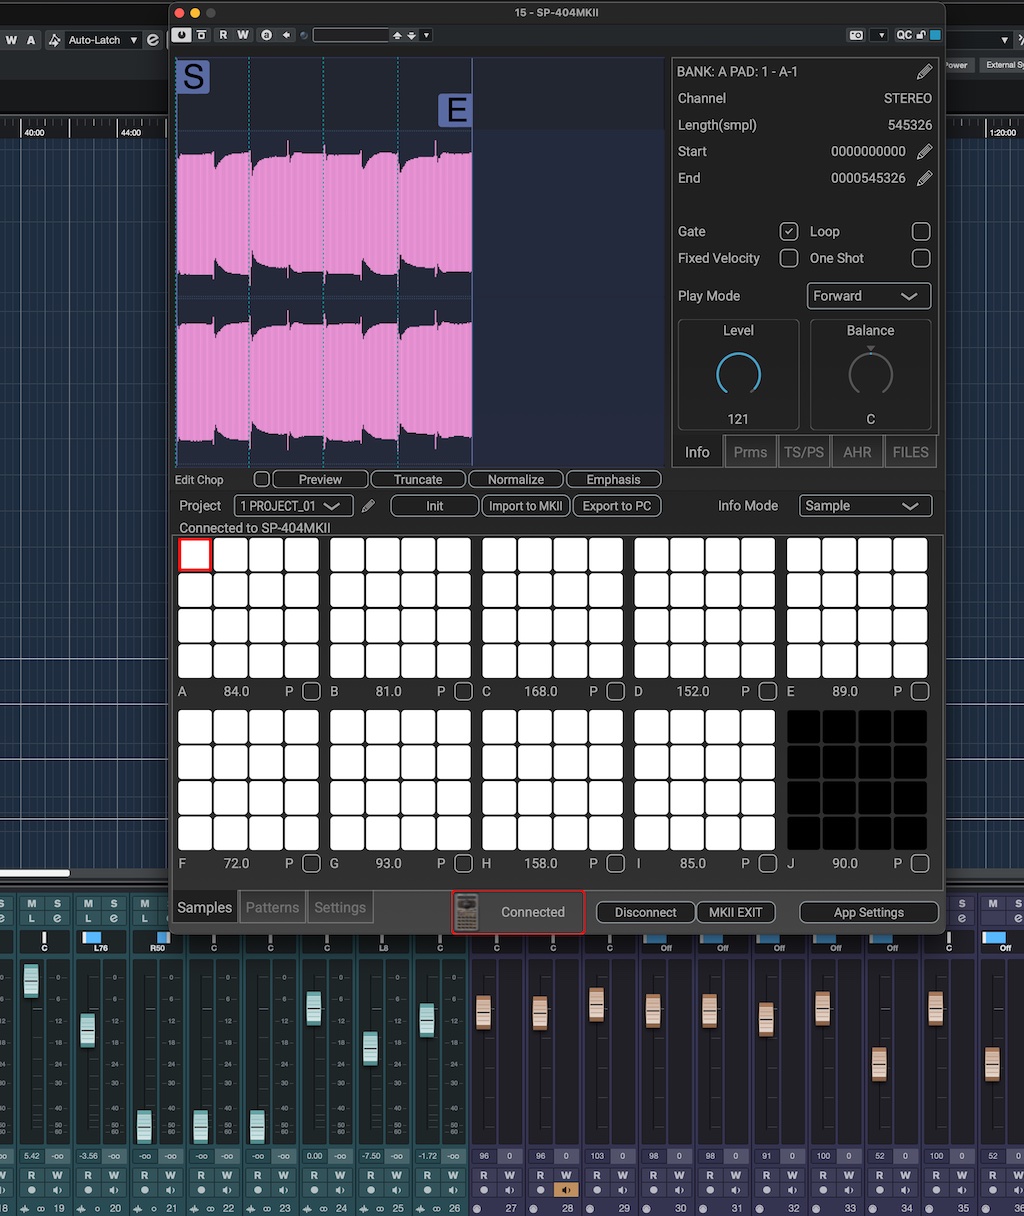The width and height of the screenshot is (1024, 1216).
Task: Open the preset menu triangle in plugin header
Action: pos(426,35)
